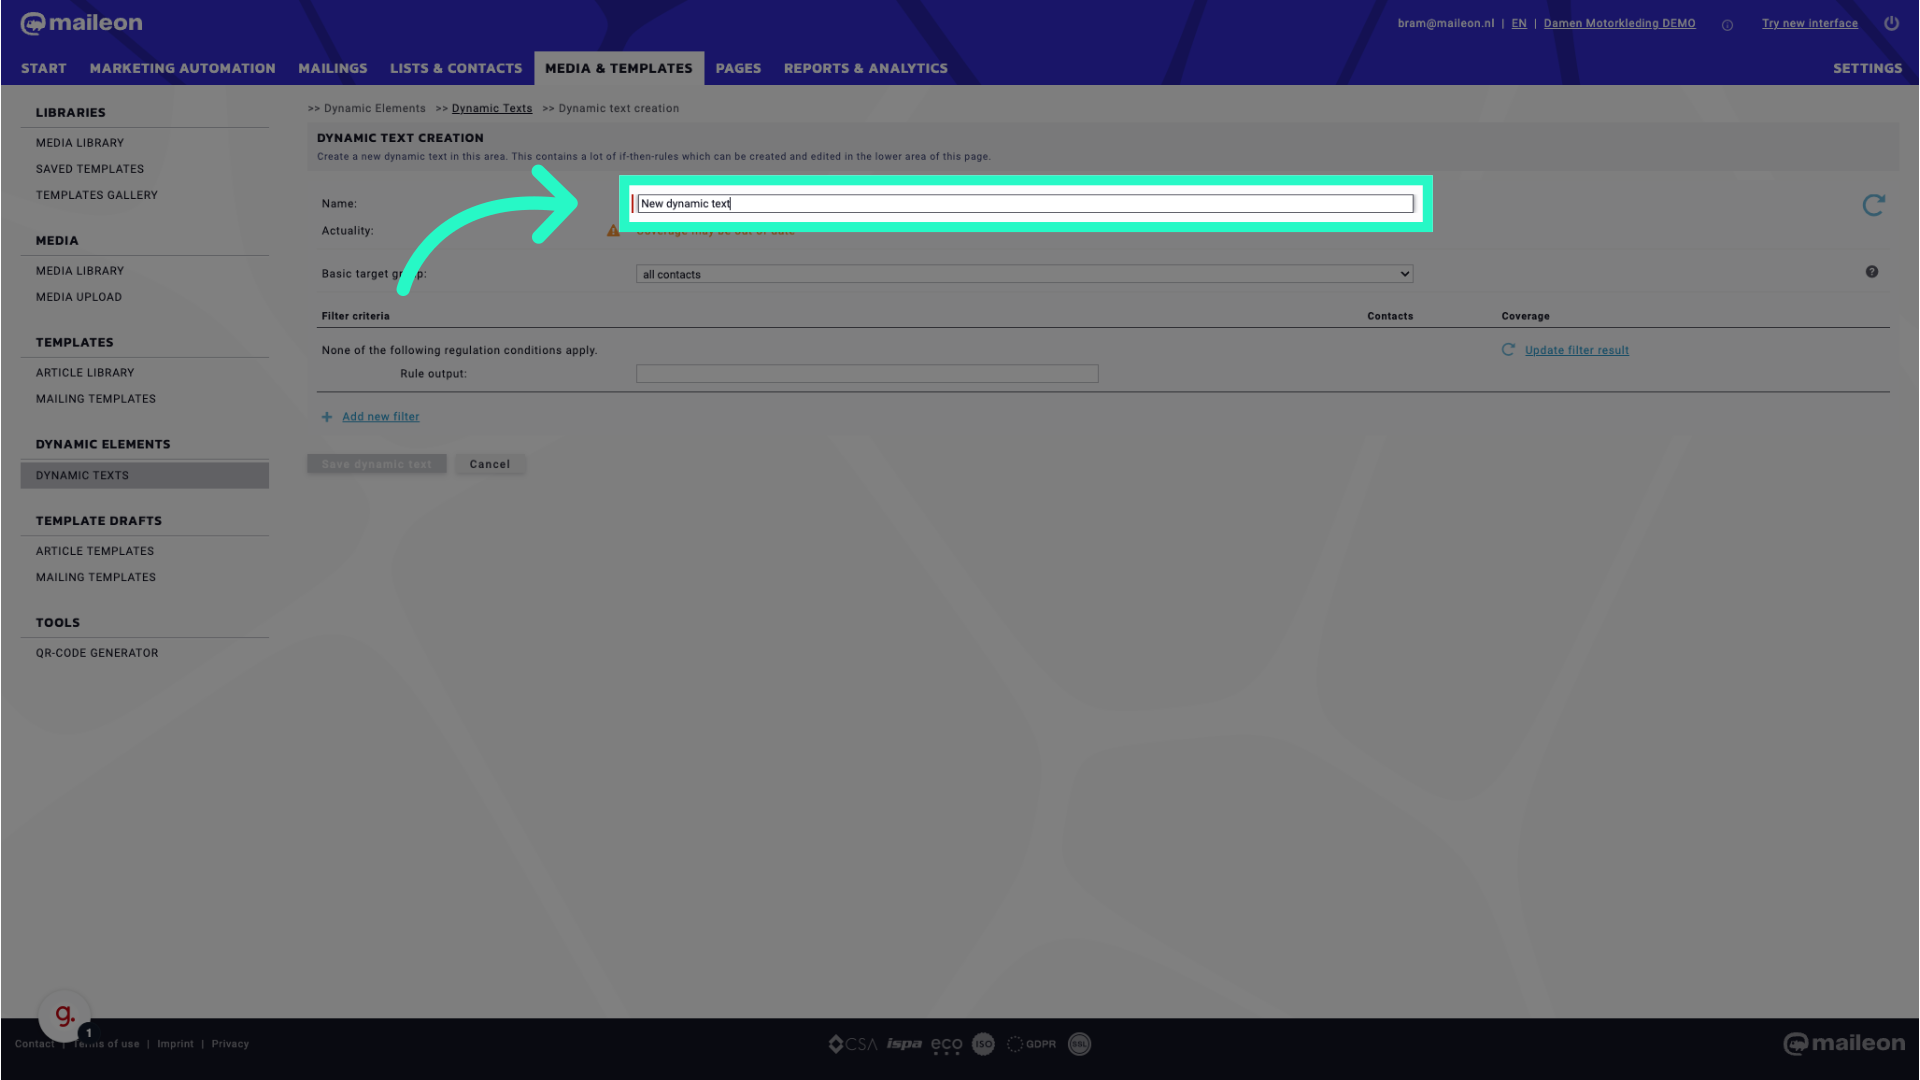Click the QR-Code Generator sidebar icon
This screenshot has width=1920, height=1080.
[98, 651]
